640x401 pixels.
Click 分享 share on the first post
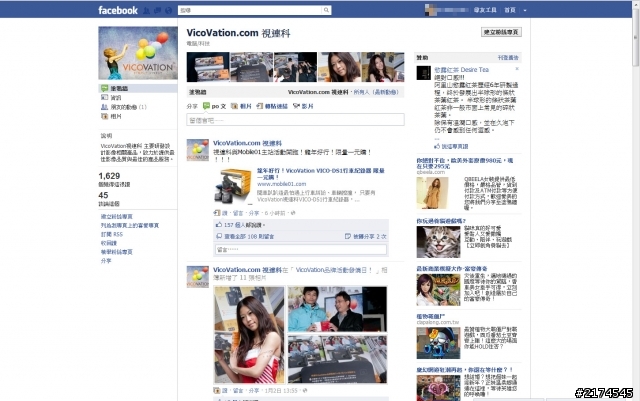tap(254, 213)
